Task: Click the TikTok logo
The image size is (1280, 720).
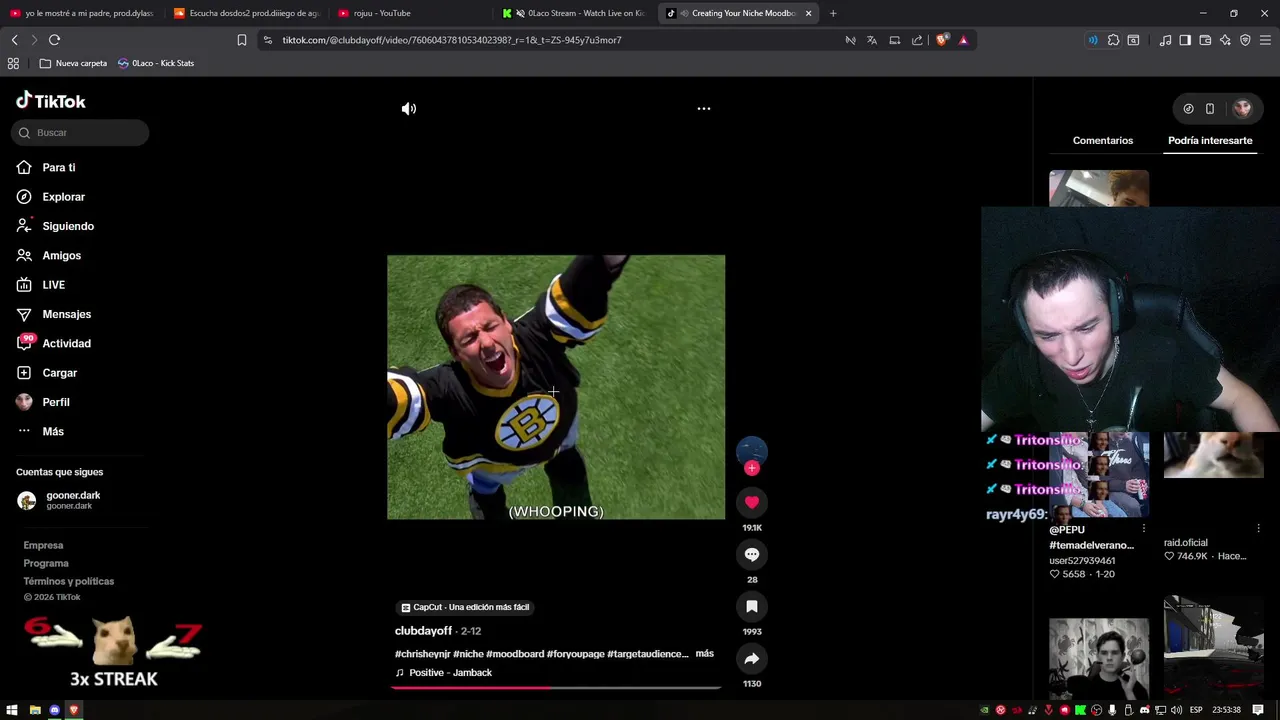Action: point(51,101)
